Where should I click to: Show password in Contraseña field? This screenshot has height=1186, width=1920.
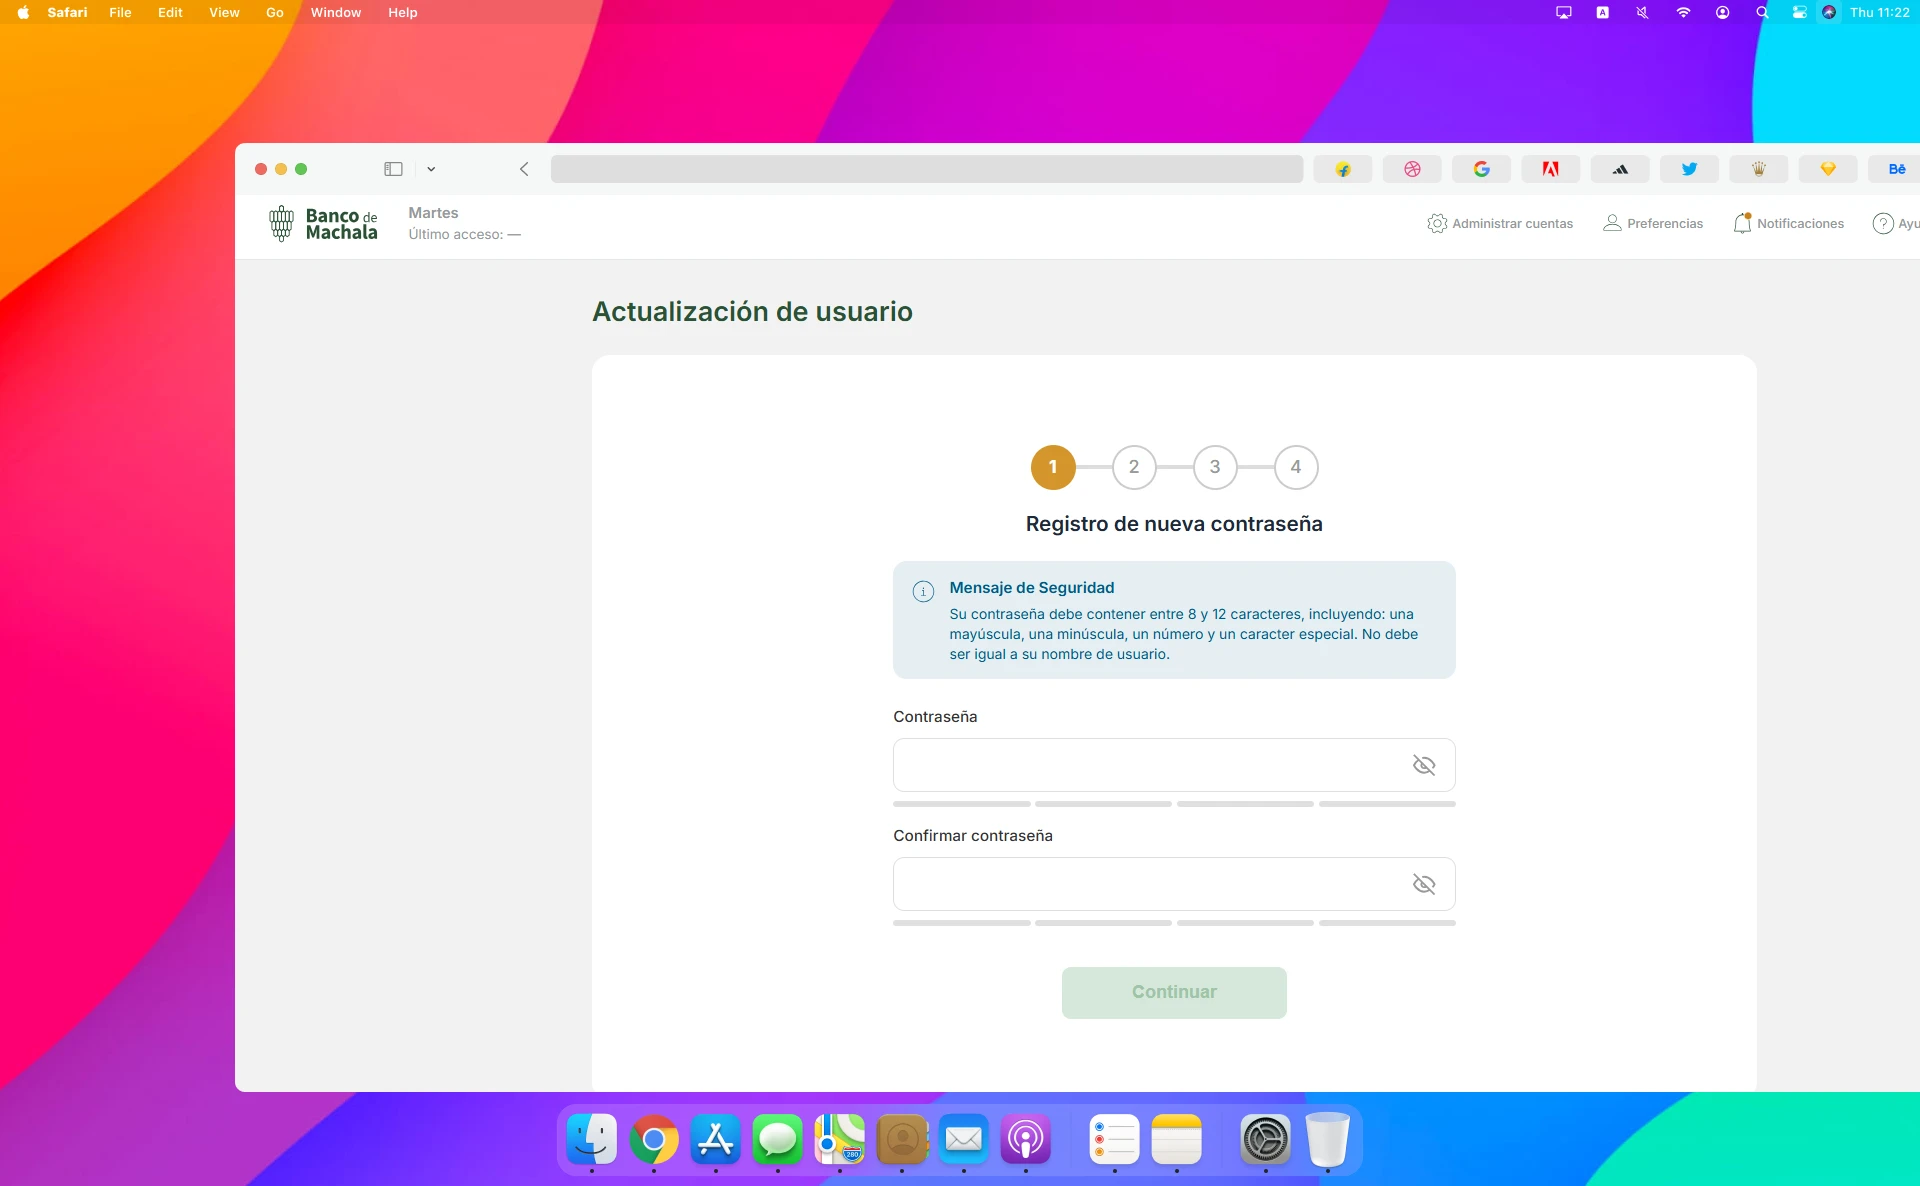click(1424, 765)
